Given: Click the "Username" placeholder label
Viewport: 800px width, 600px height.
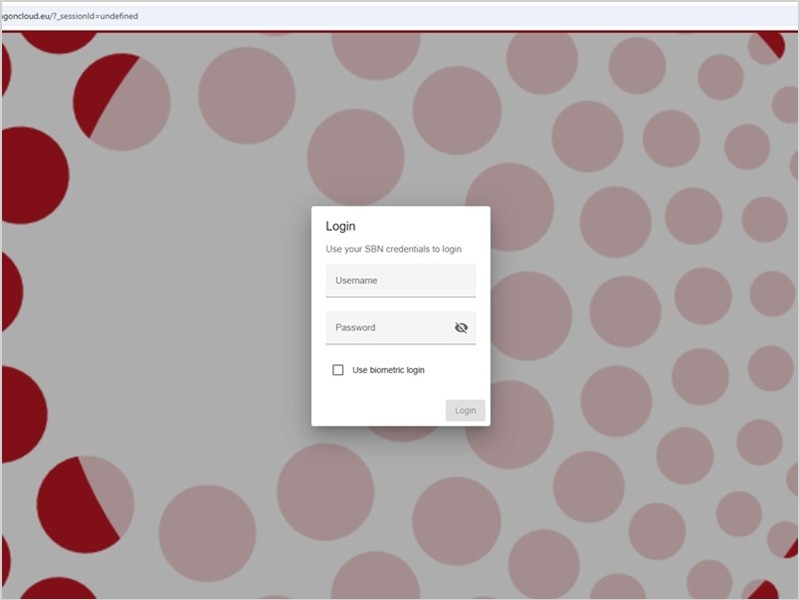Looking at the screenshot, I should 356,281.
